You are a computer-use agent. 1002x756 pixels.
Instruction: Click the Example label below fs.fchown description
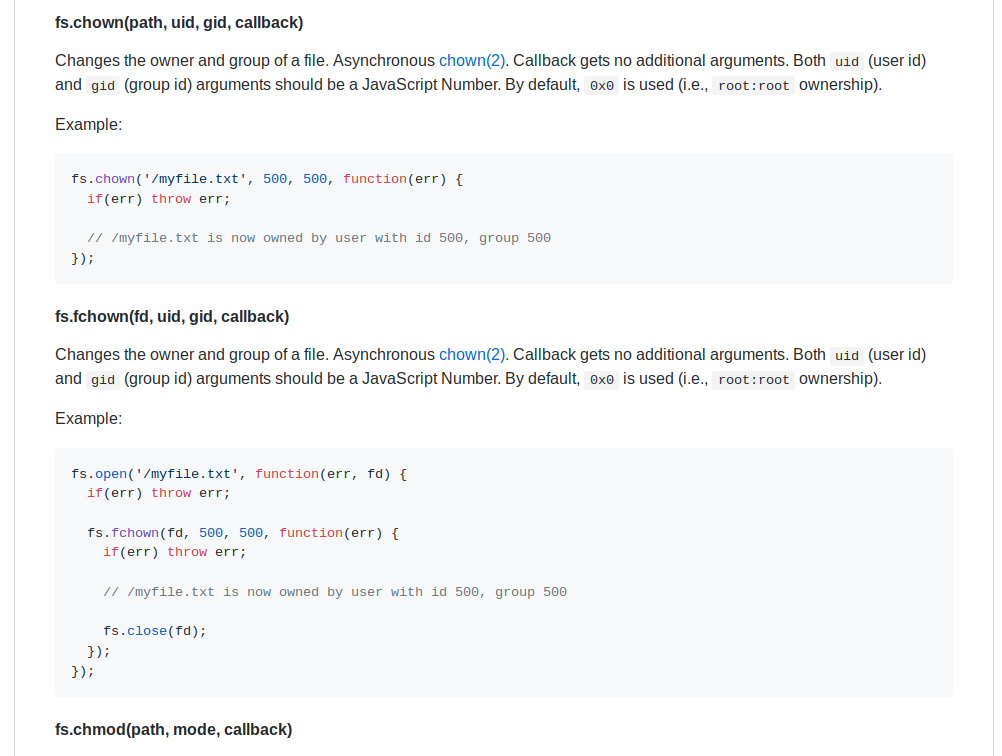pos(88,418)
